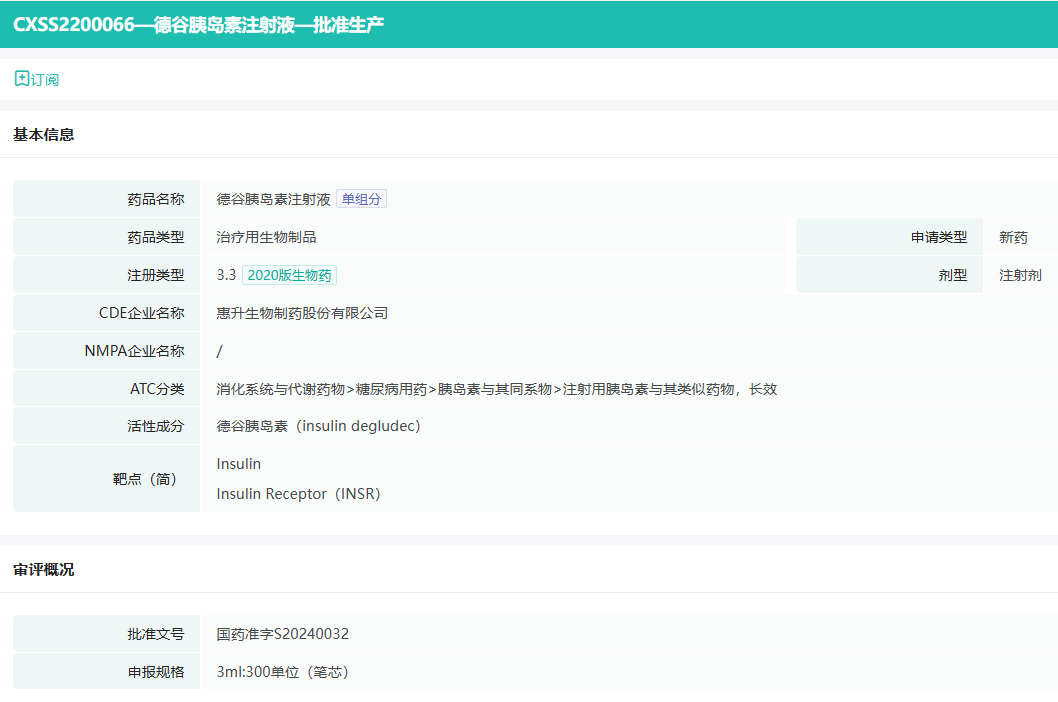Screen dimensions: 1058x702
Task: Click ATC category 糖尿病用药
Action: point(391,389)
